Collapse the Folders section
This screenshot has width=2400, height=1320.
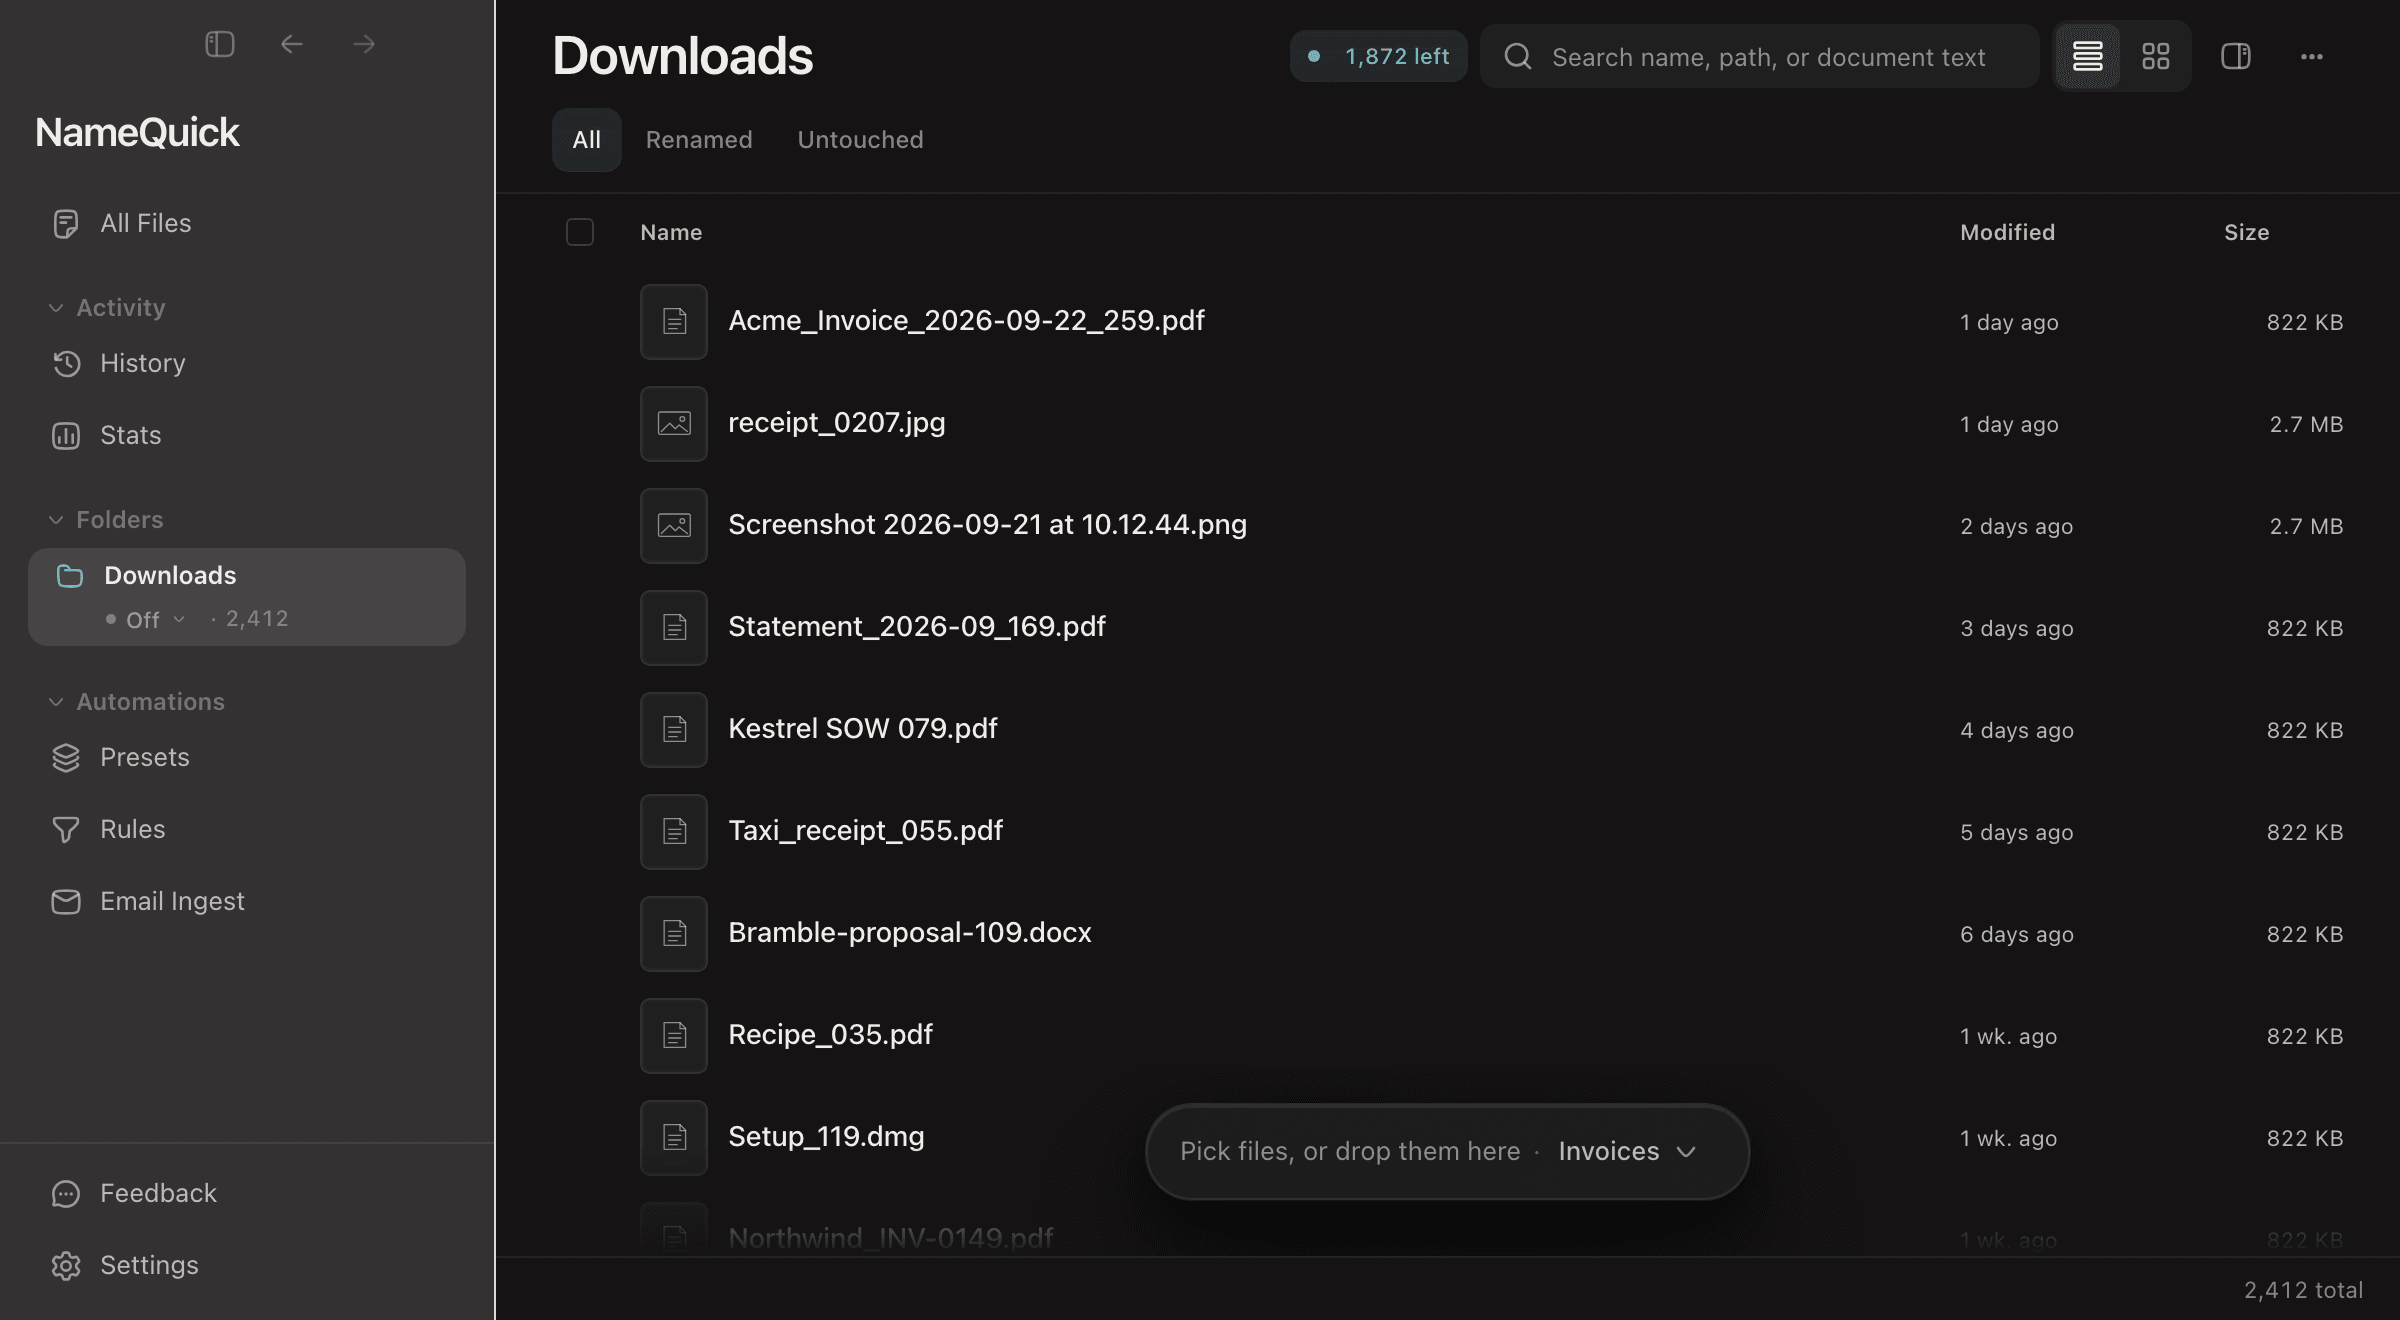click(56, 520)
